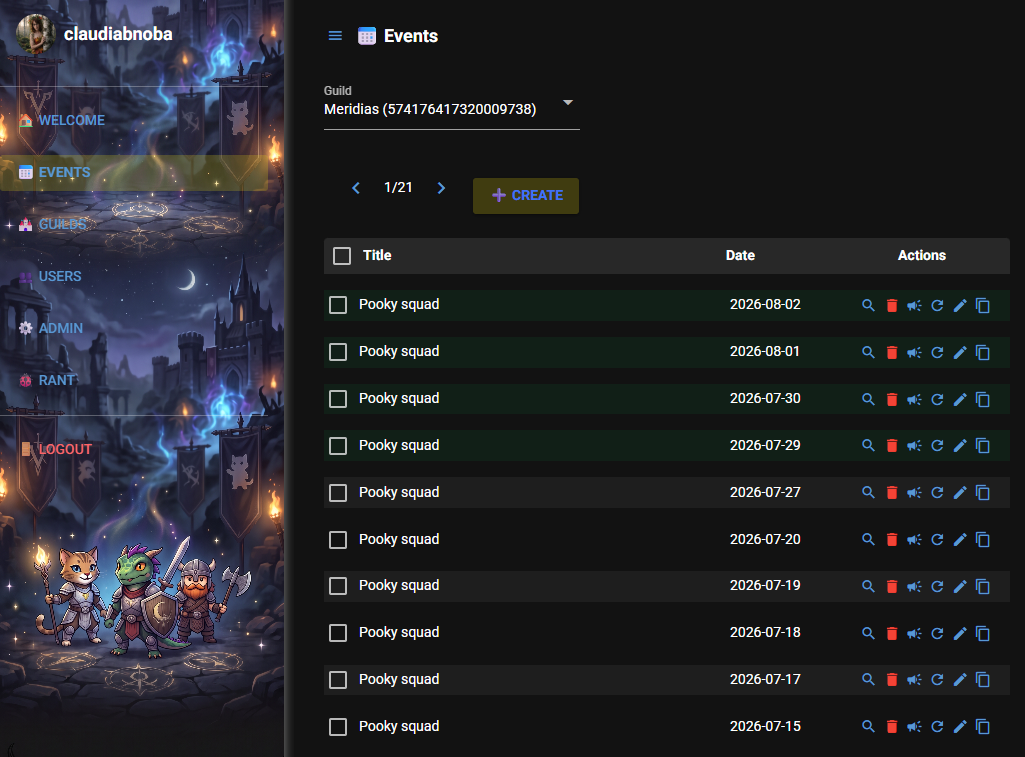Image resolution: width=1025 pixels, height=757 pixels.
Task: Tick the 2026-07-27 row checkbox
Action: tap(338, 493)
